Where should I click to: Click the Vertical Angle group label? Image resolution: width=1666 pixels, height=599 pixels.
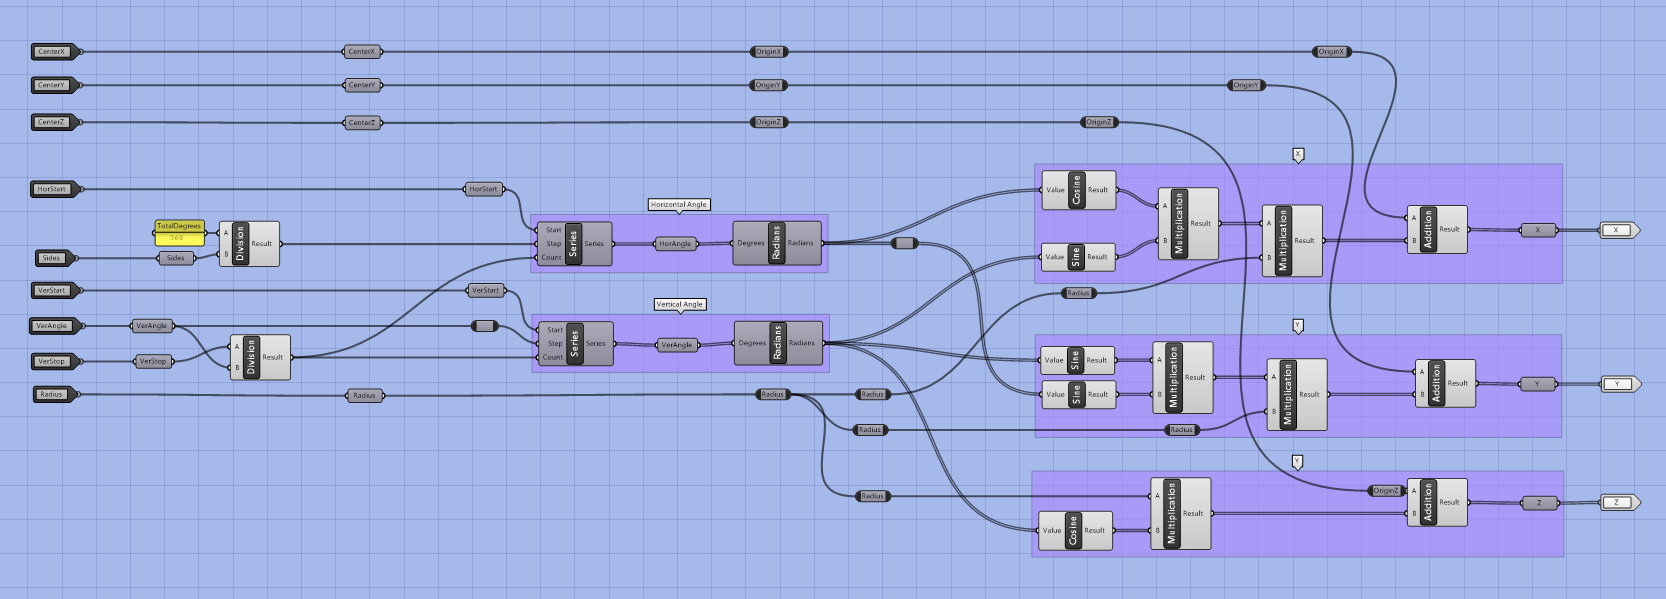pos(680,304)
